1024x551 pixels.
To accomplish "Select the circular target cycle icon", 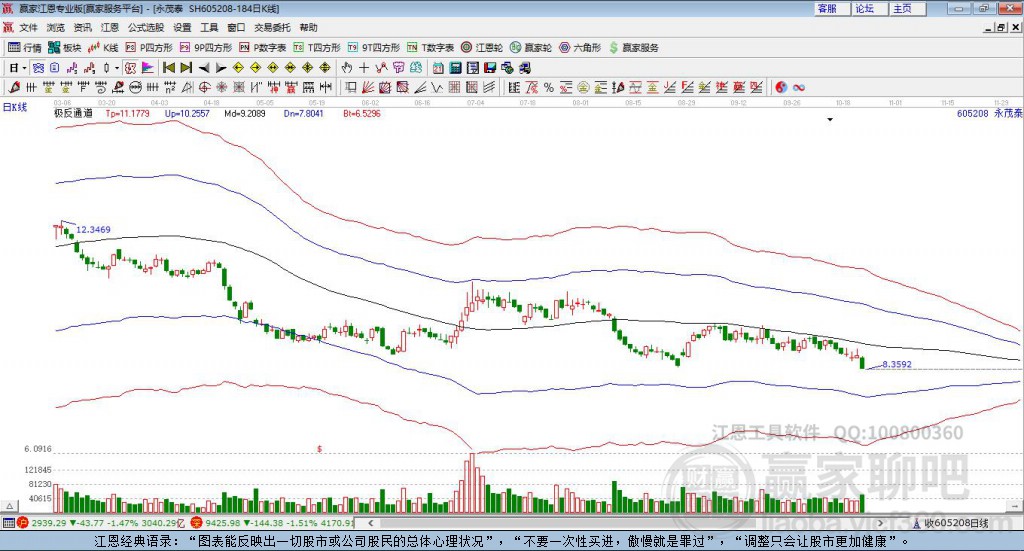I will tap(204, 87).
